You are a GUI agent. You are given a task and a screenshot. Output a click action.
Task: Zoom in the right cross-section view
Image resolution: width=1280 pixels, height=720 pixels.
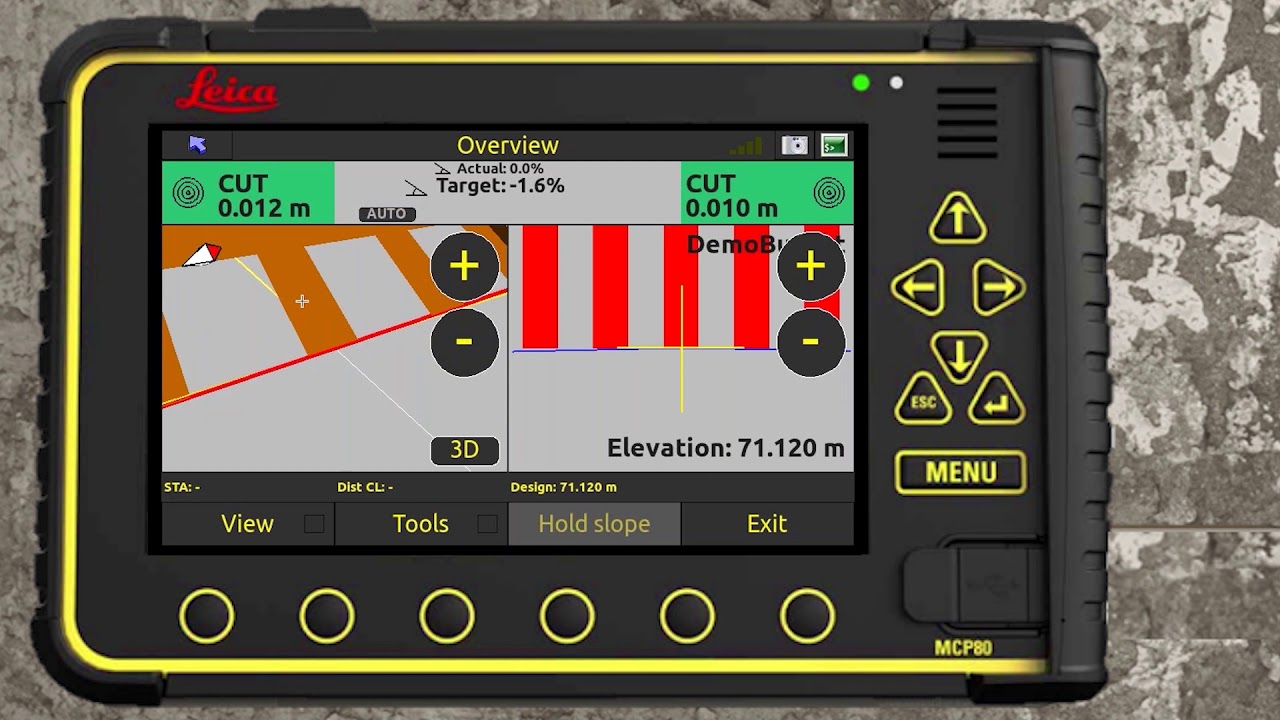(x=811, y=266)
